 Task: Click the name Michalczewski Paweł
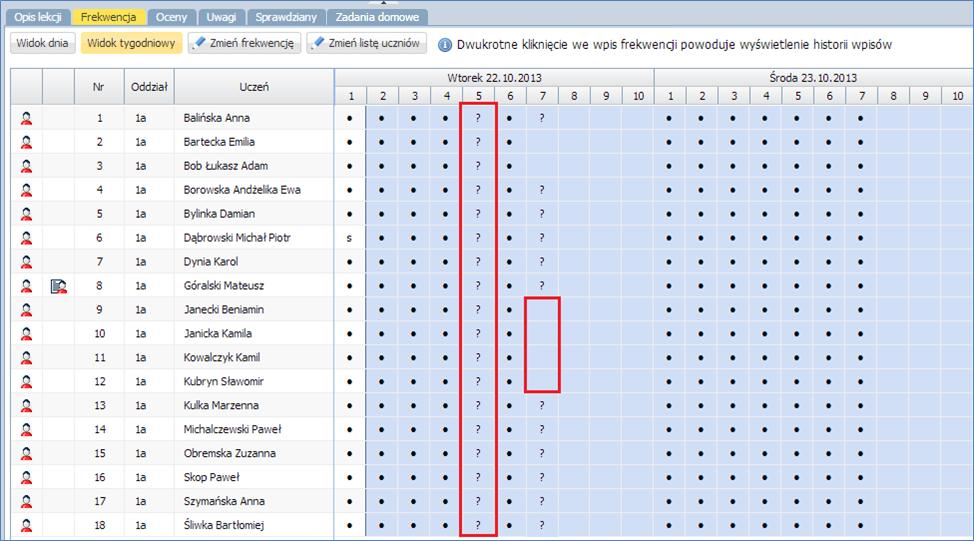(232, 430)
